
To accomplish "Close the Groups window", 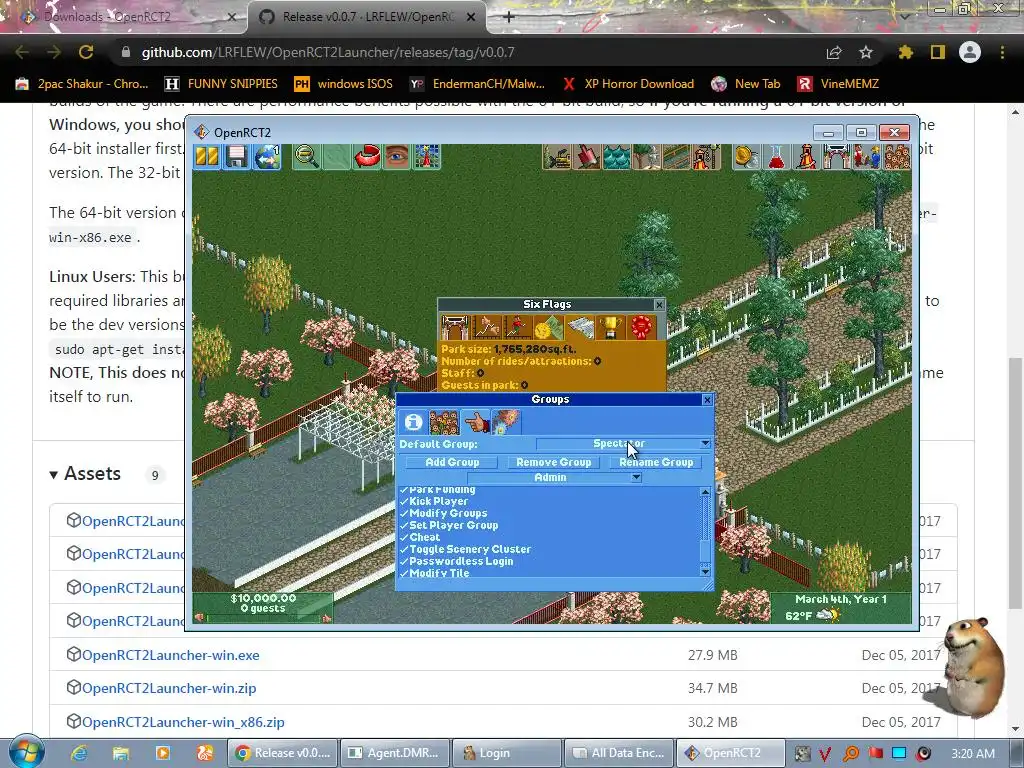I will 707,400.
